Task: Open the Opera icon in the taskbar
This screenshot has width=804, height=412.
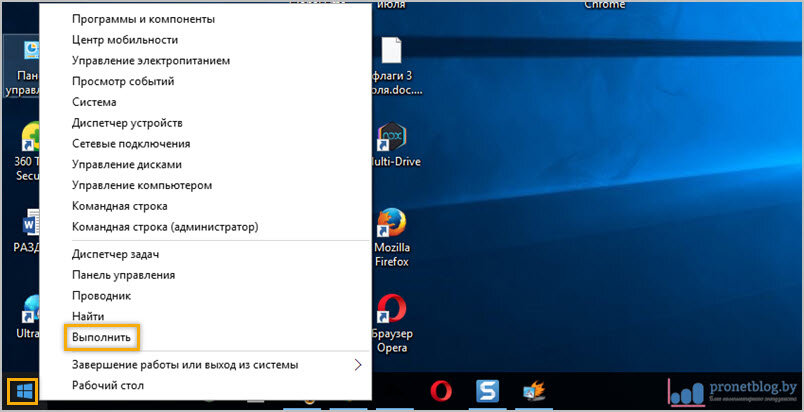Action: click(x=440, y=392)
